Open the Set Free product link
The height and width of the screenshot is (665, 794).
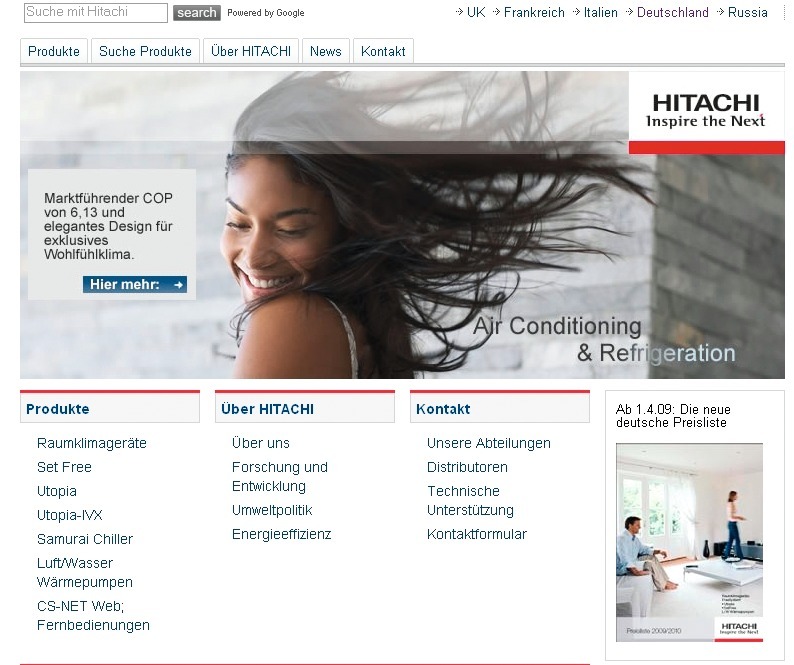[x=64, y=467]
